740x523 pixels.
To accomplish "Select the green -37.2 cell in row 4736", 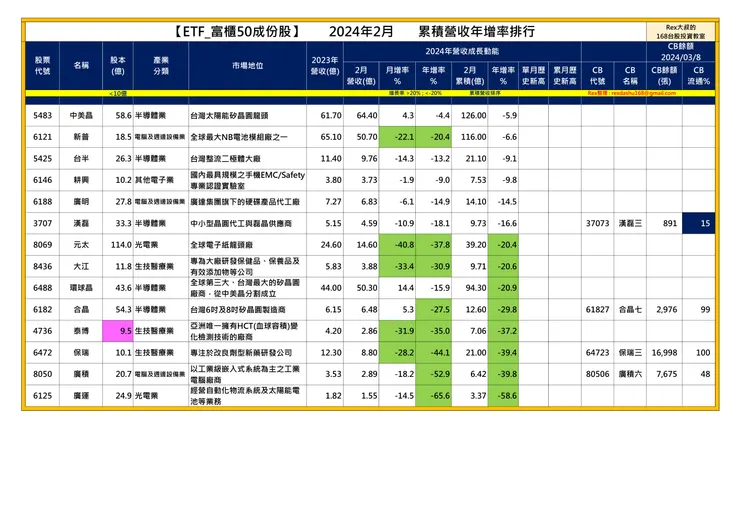I will point(504,331).
